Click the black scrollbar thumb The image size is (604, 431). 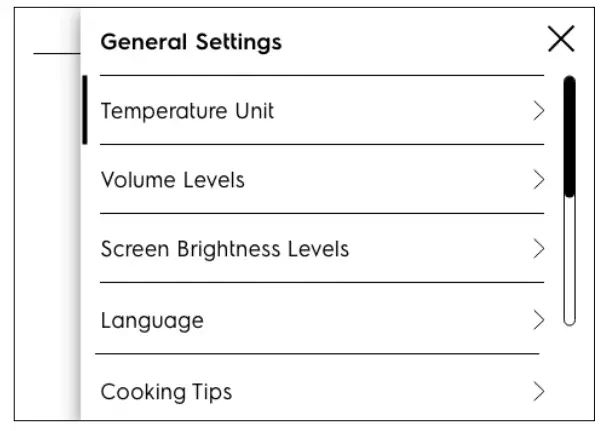[569, 135]
